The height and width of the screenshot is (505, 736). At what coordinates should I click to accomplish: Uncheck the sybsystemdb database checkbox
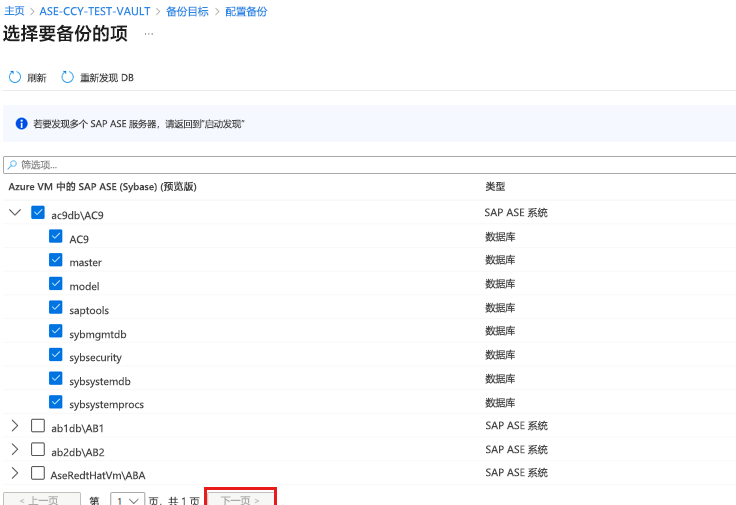(x=56, y=378)
